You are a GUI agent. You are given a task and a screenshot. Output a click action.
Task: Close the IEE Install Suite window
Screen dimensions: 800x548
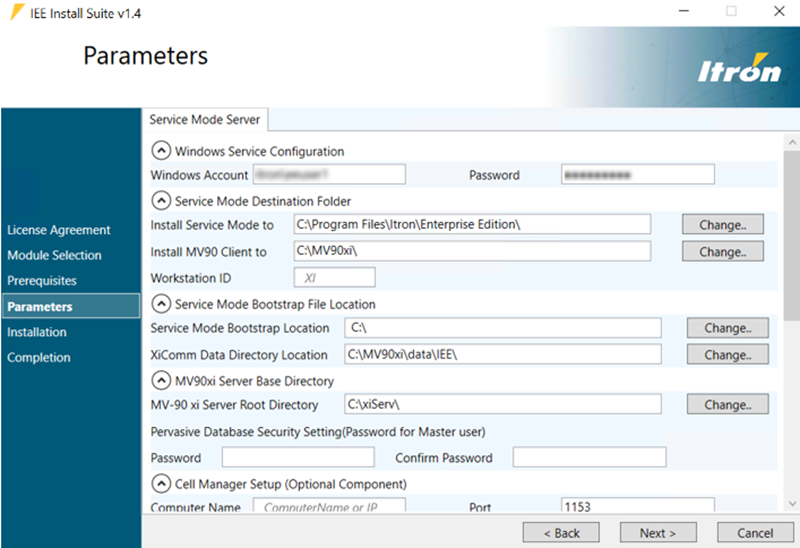click(779, 11)
